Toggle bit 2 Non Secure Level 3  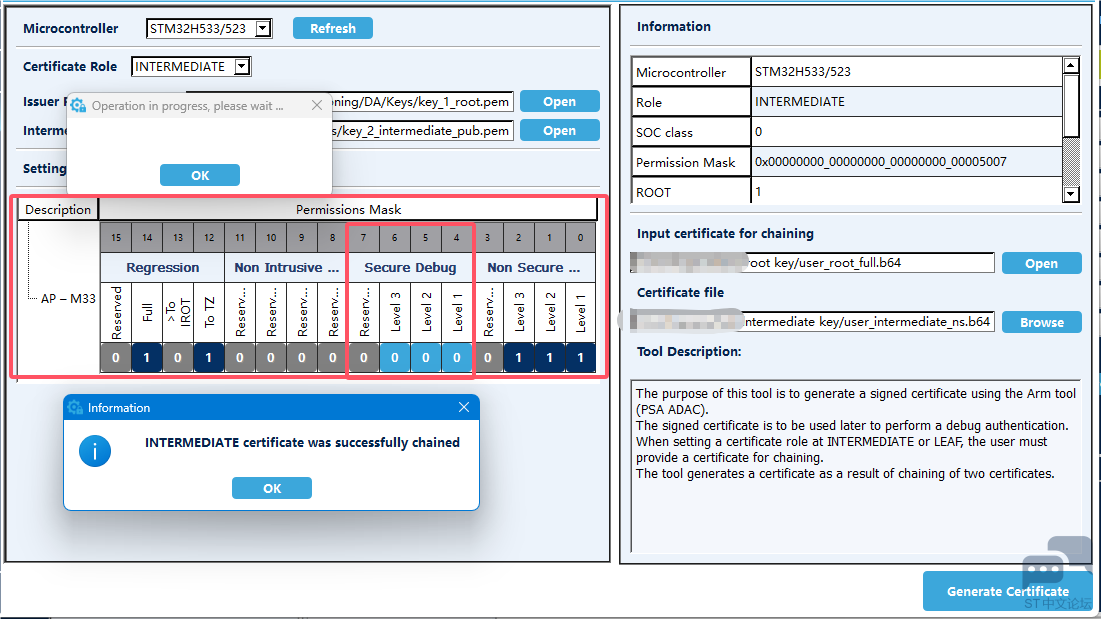[518, 357]
